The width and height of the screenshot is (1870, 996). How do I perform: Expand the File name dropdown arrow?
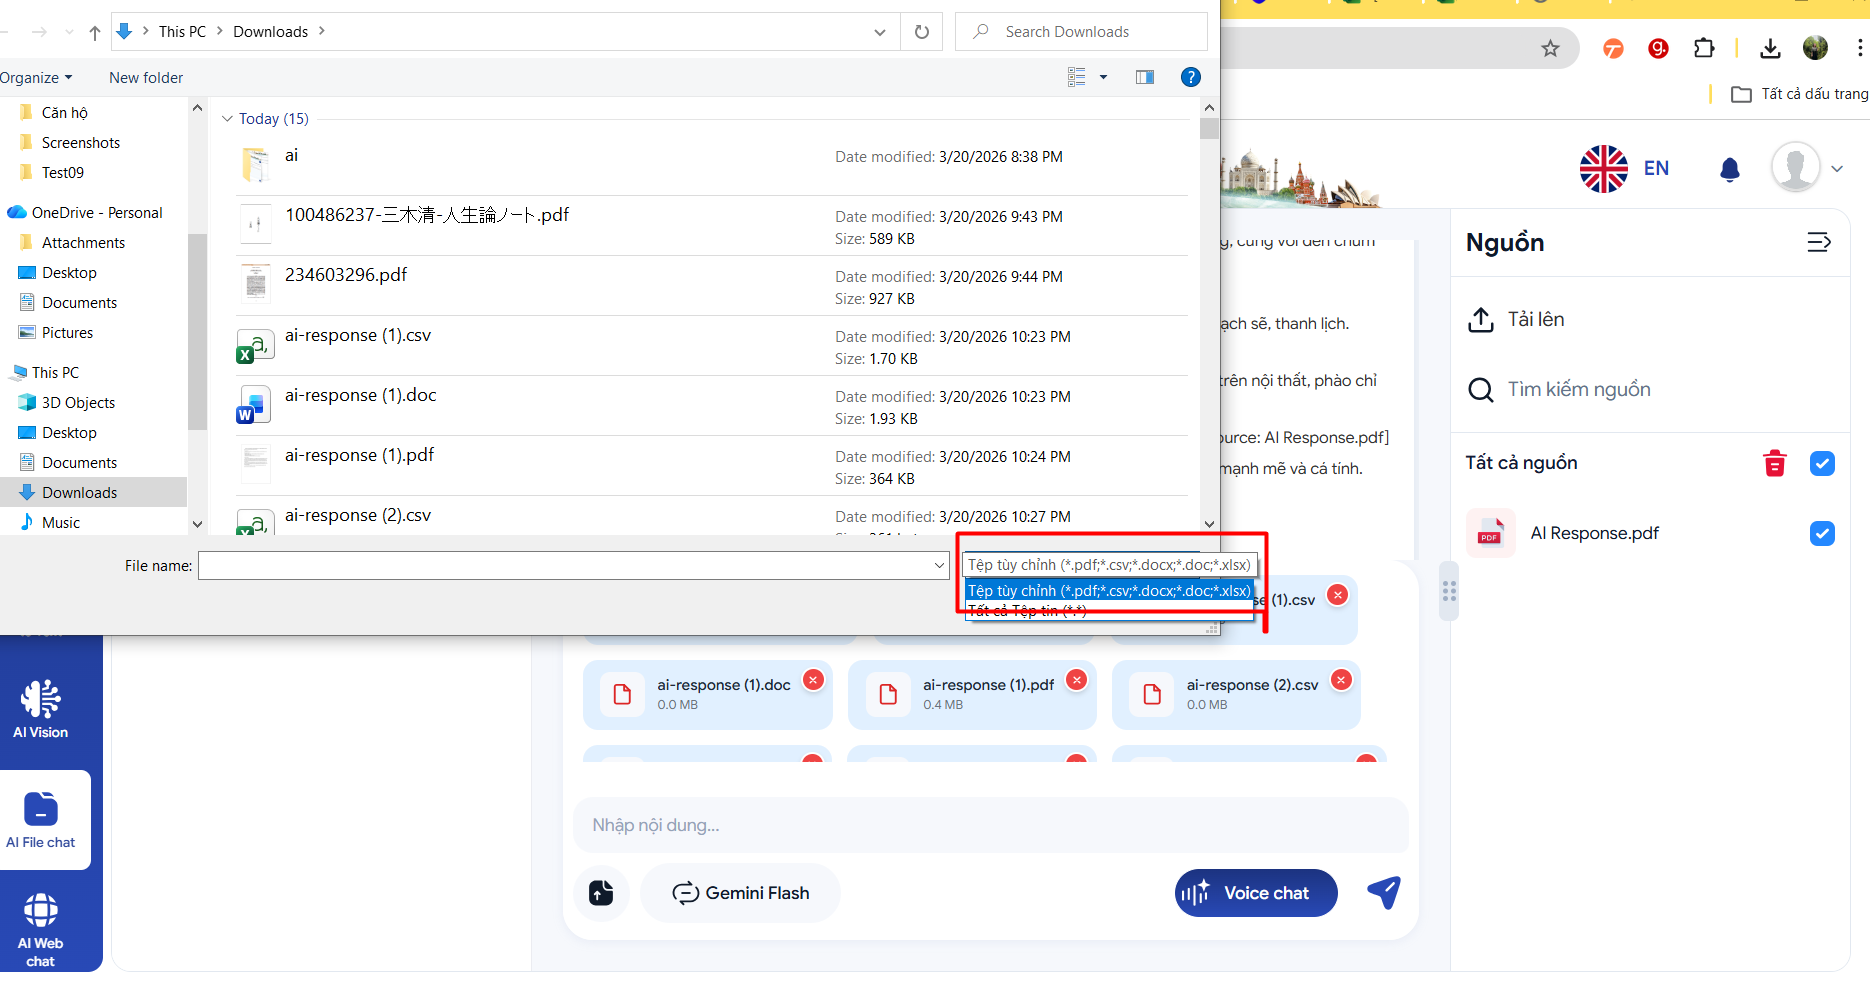coord(939,566)
